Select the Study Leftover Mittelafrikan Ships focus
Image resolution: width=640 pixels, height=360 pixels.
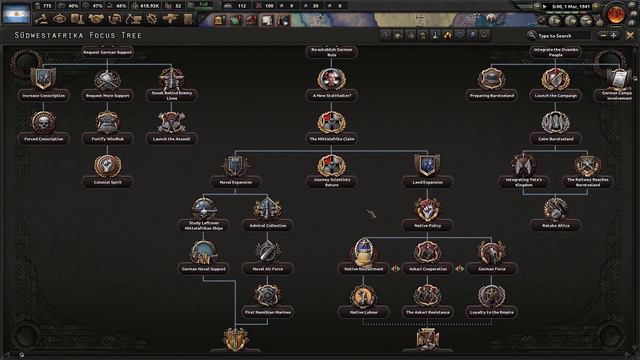tap(204, 214)
